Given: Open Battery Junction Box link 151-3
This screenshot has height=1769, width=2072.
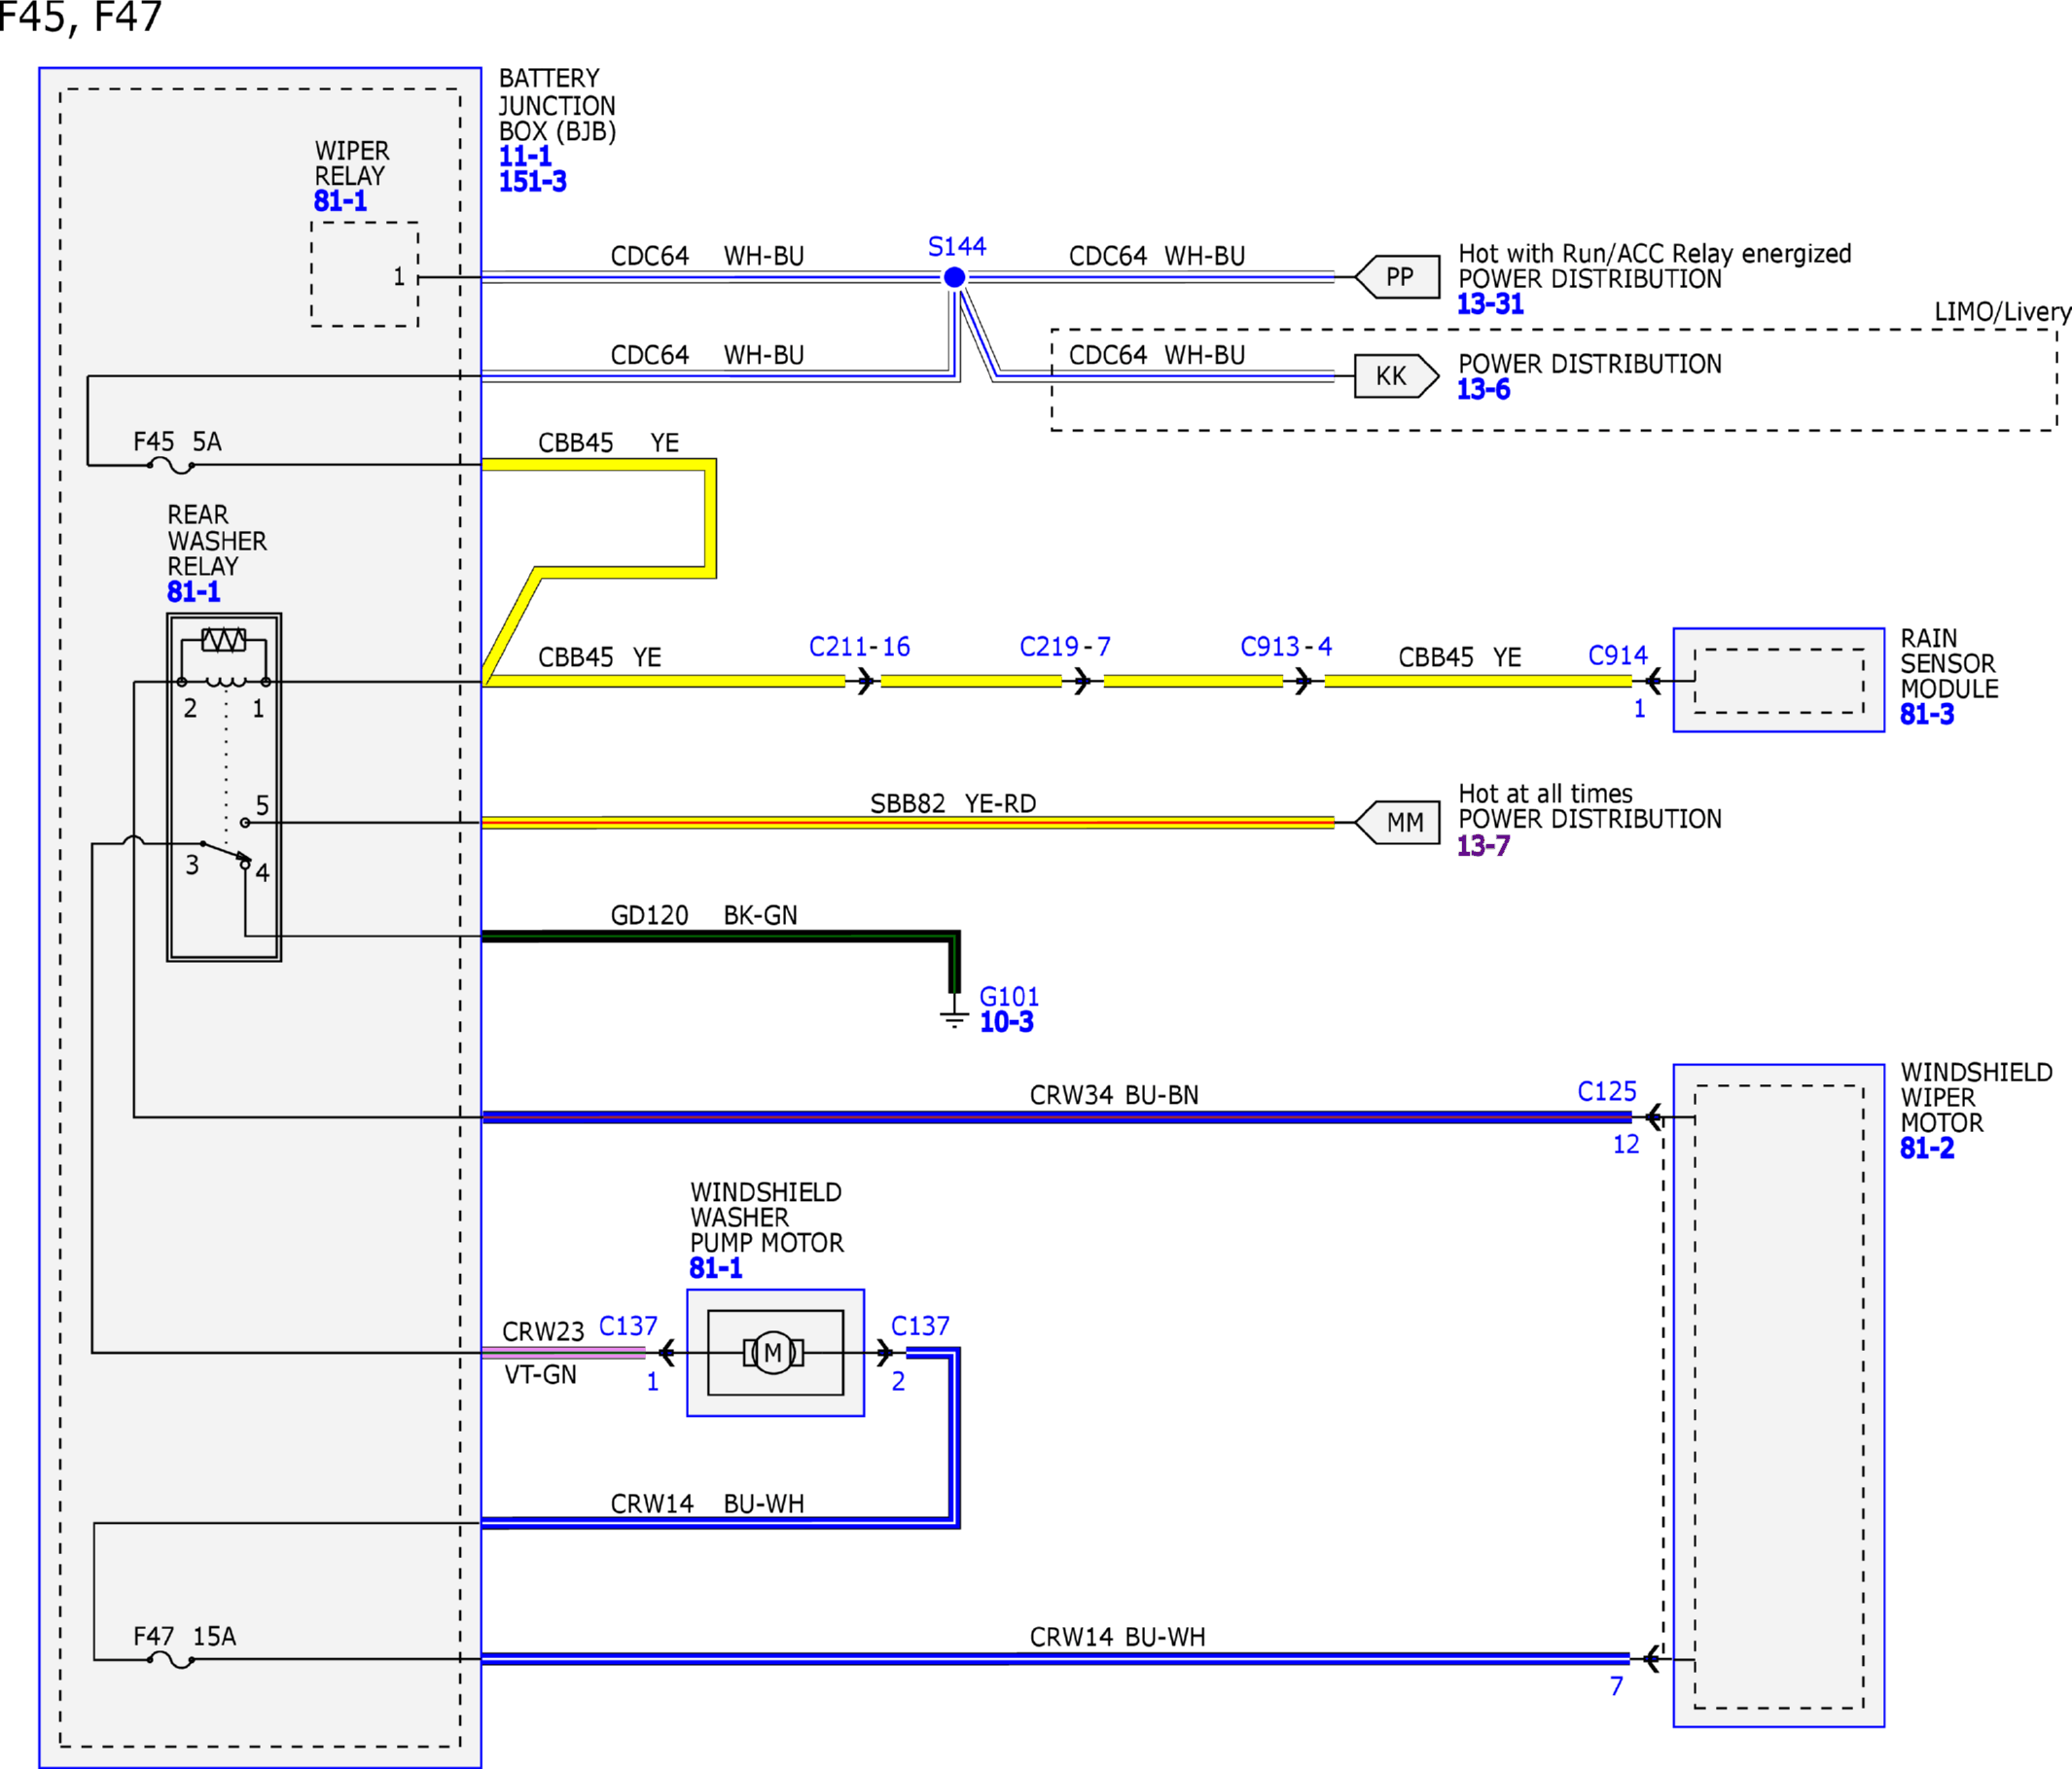Looking at the screenshot, I should (x=532, y=182).
